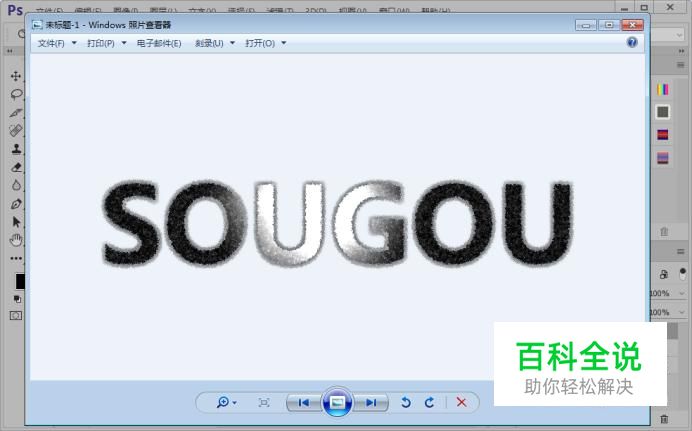
Task: Delete the photo with red X
Action: 461,402
